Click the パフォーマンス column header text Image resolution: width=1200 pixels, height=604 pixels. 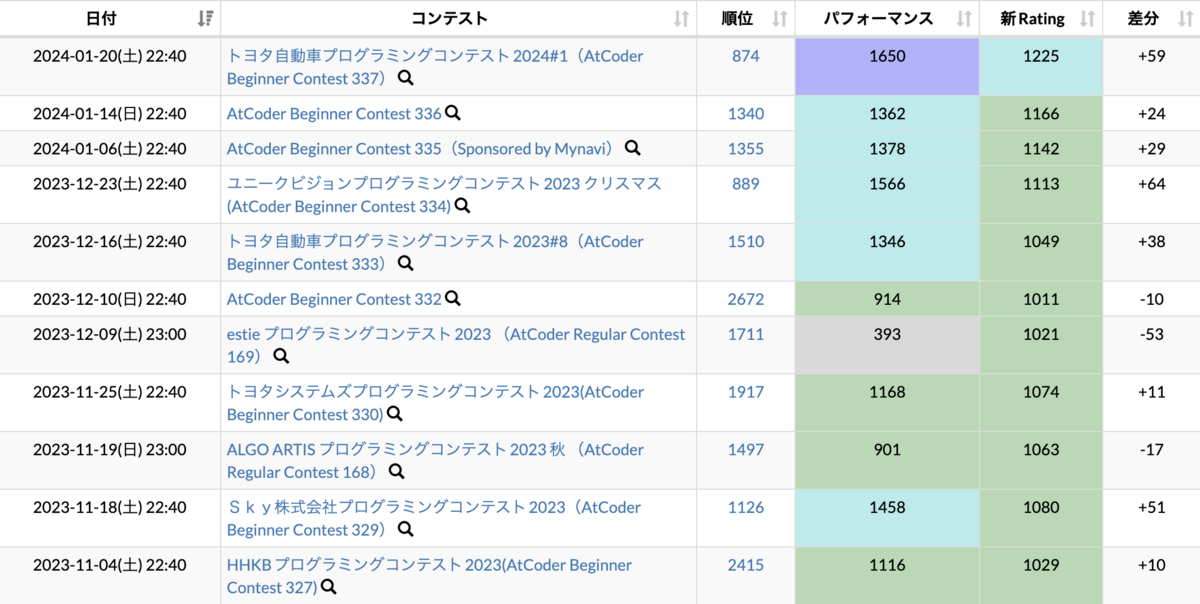coord(879,18)
